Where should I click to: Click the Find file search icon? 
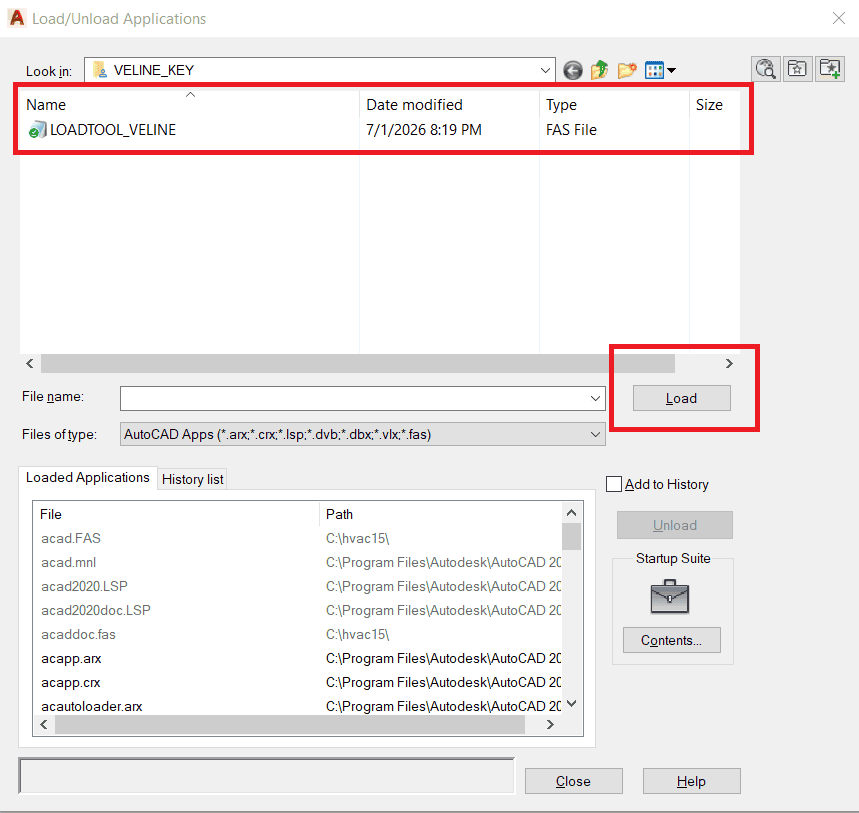pyautogui.click(x=765, y=69)
